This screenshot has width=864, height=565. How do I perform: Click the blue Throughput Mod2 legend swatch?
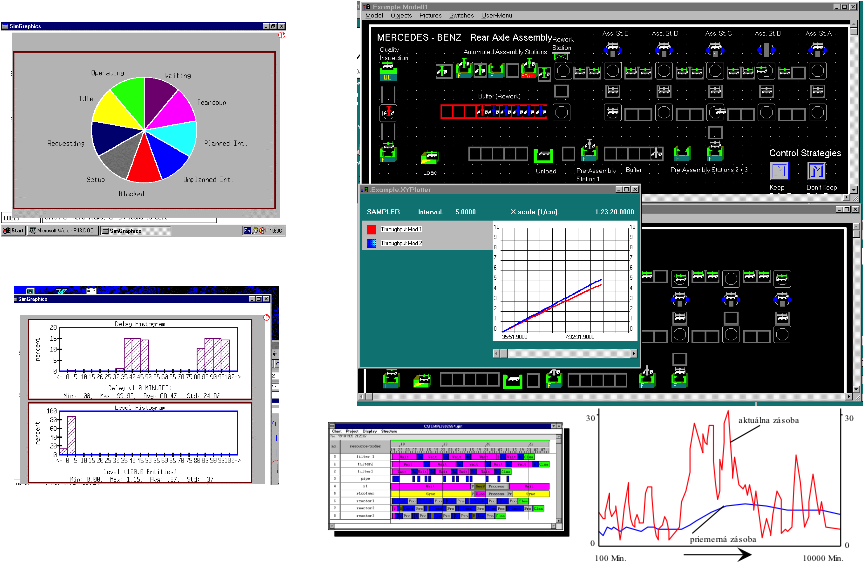(x=371, y=243)
